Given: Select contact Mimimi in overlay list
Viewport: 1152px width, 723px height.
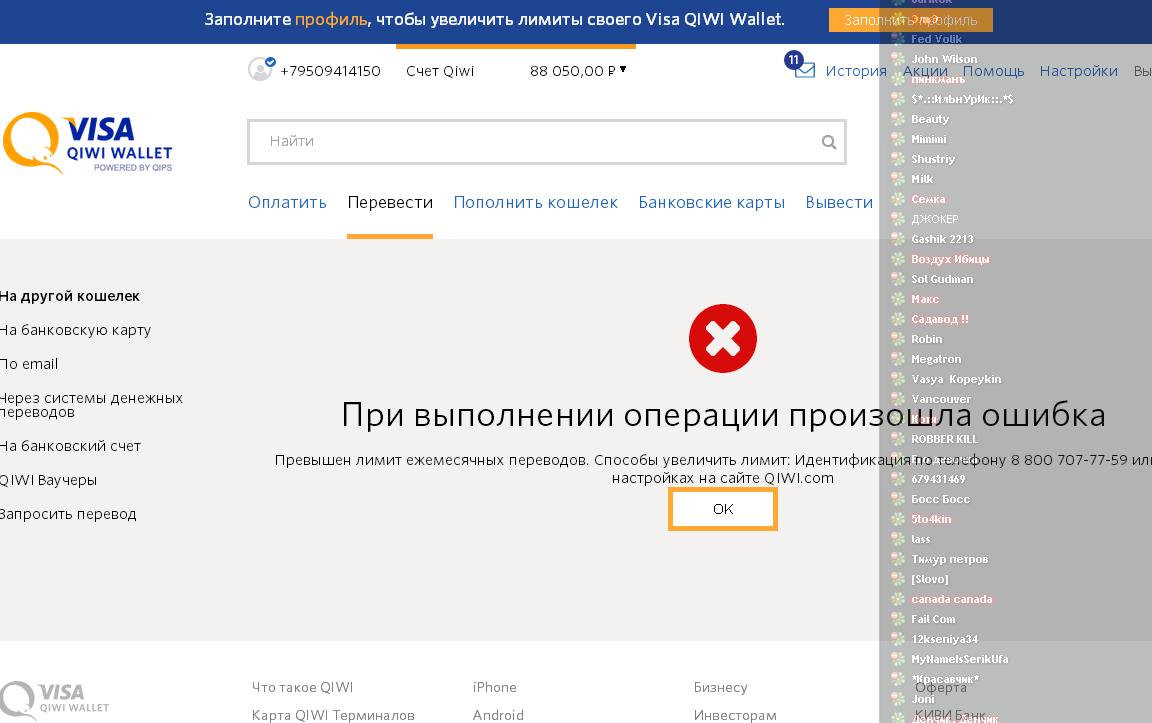Looking at the screenshot, I should coord(929,139).
